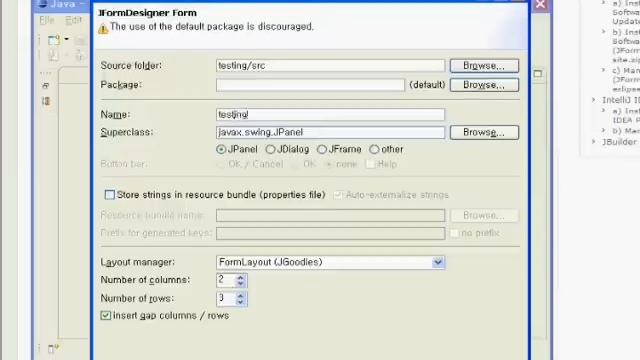Open the File menu in Java window
640x360 pixels.
coord(47,20)
